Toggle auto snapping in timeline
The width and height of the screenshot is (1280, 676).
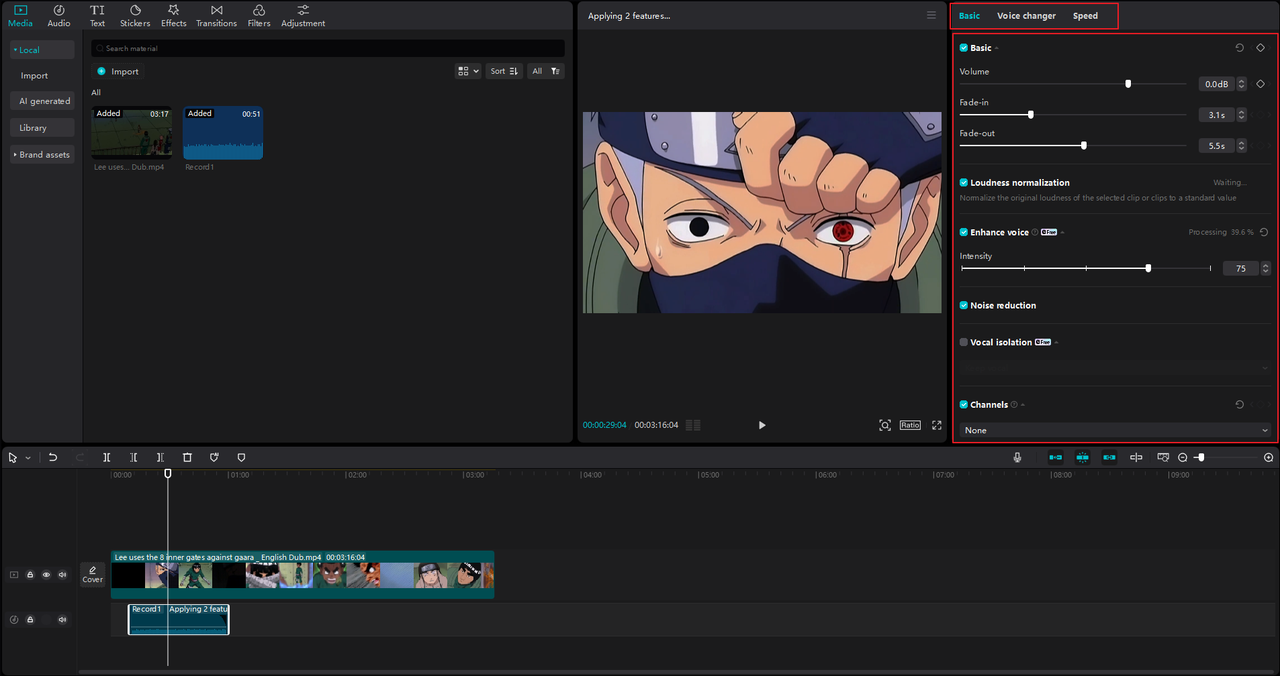coord(1082,457)
